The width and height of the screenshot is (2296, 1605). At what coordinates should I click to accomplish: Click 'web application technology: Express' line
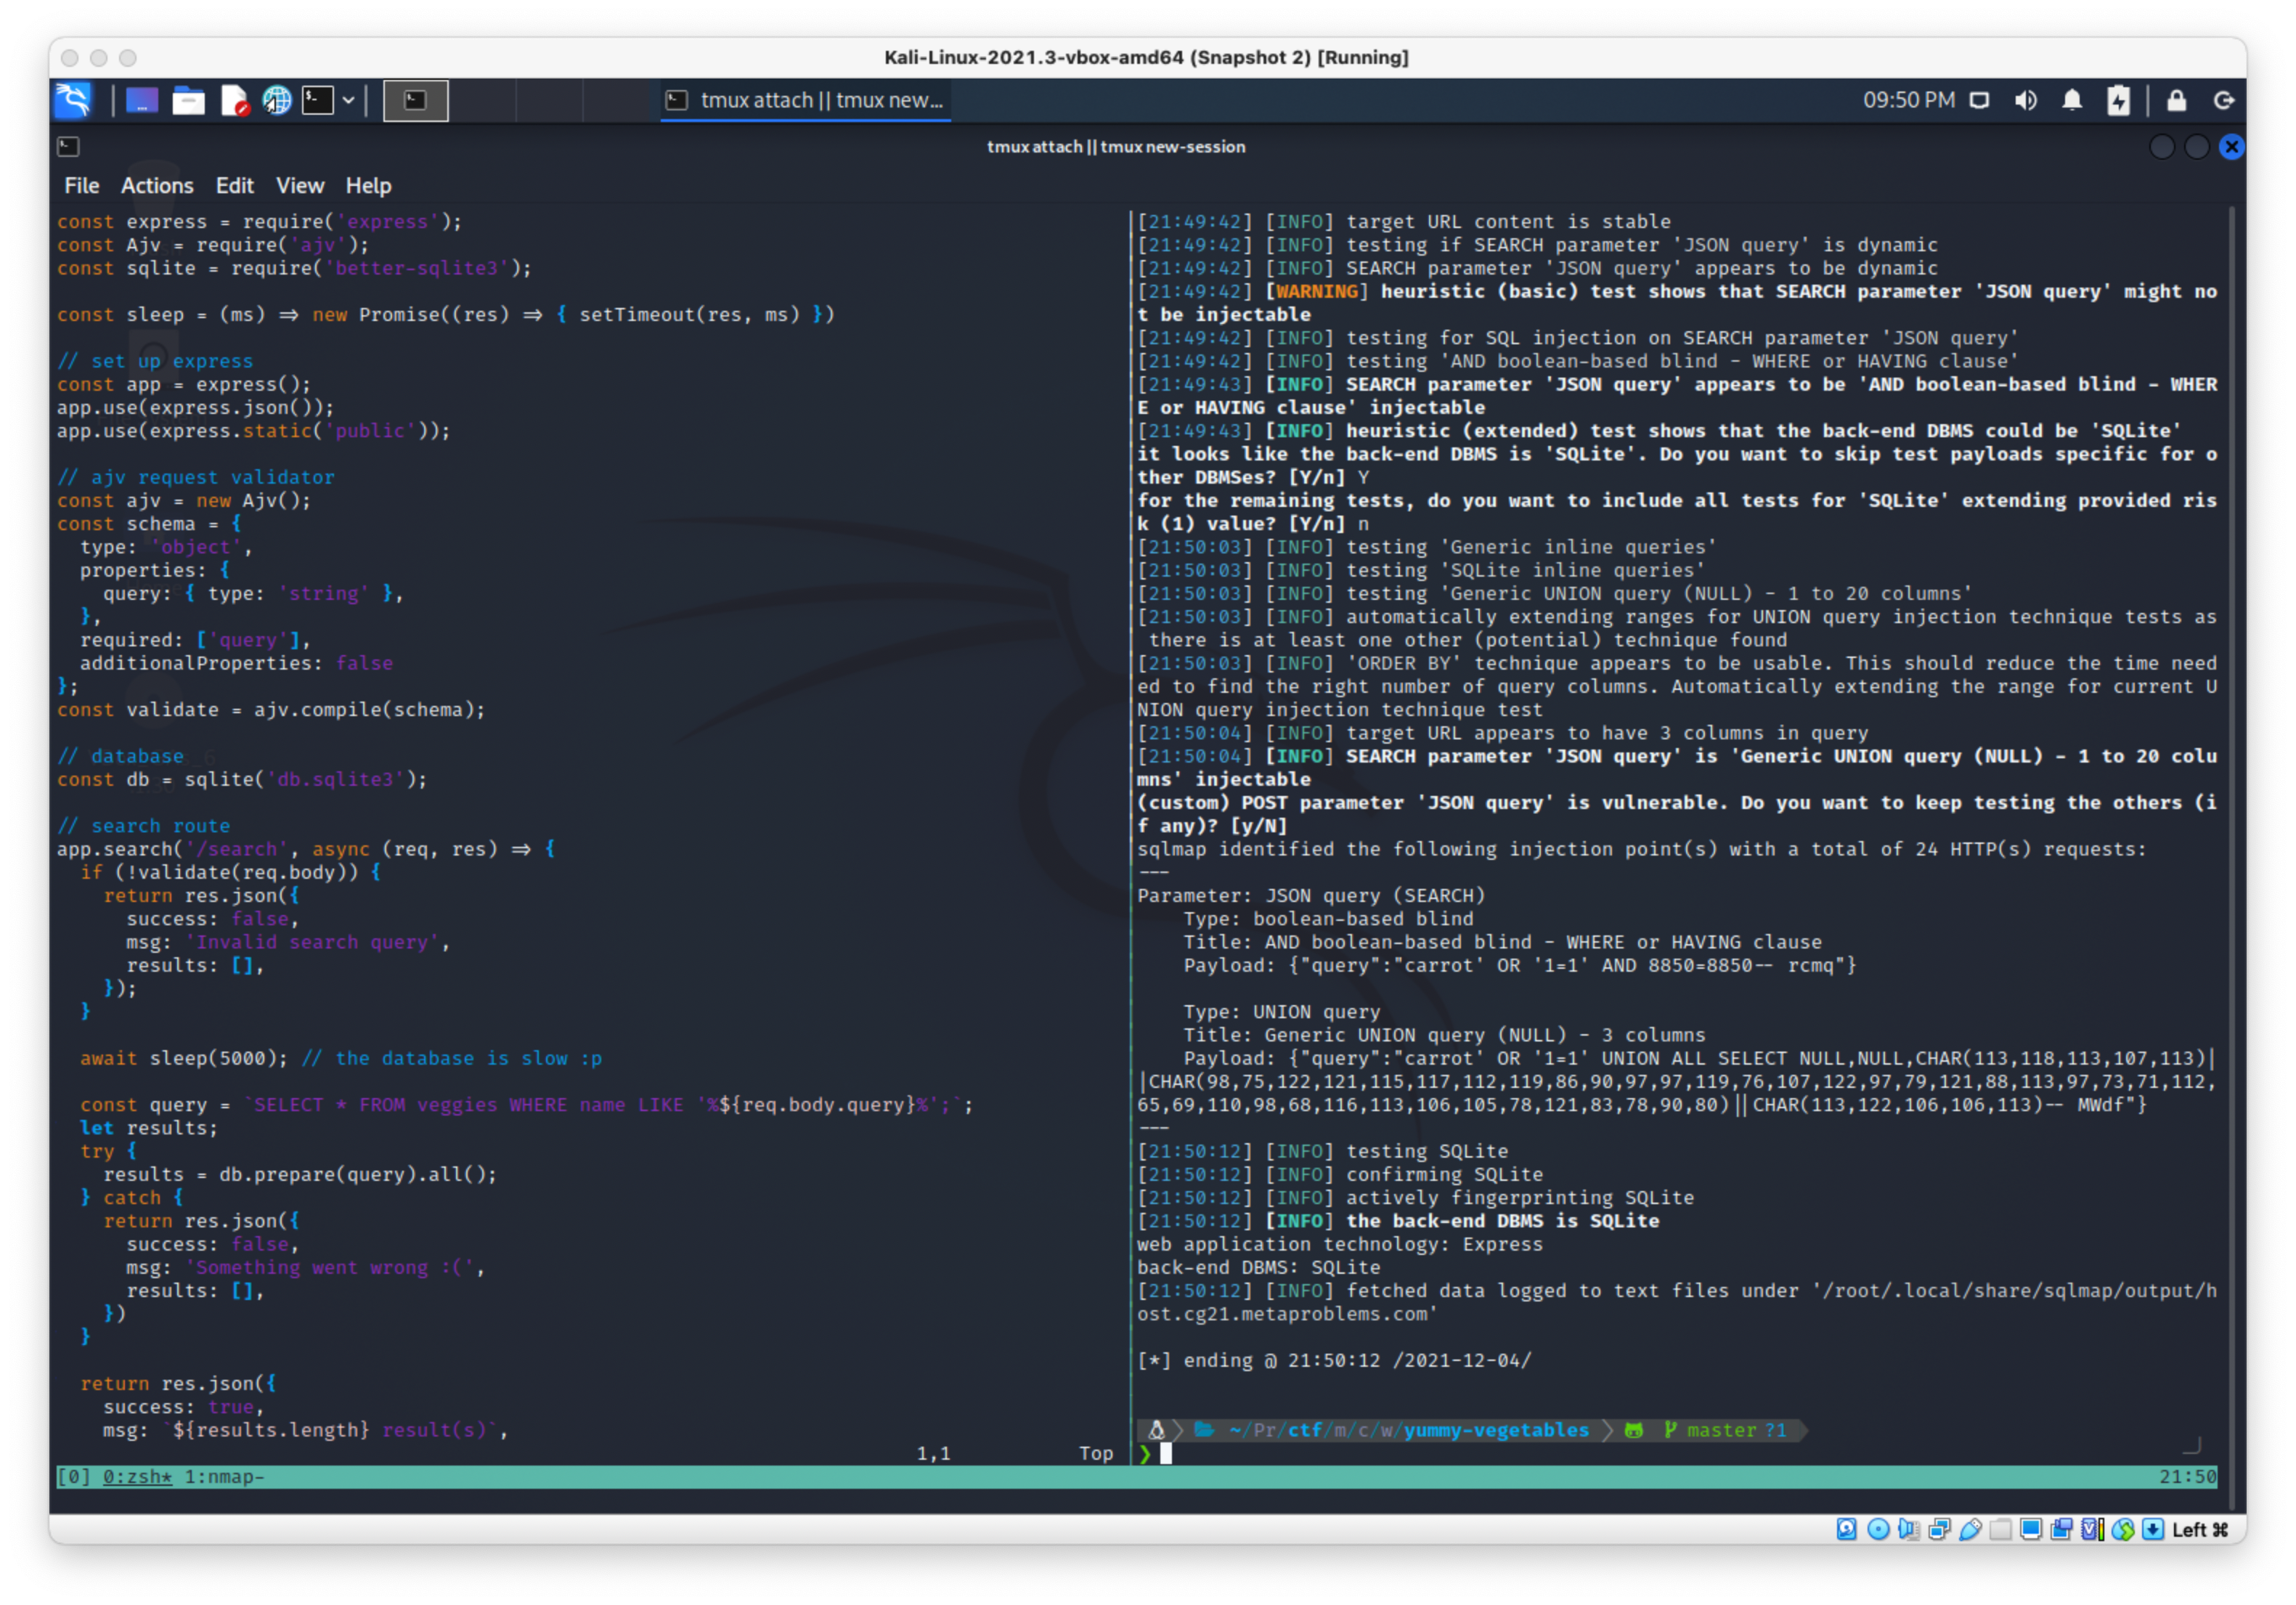pos(1340,1244)
